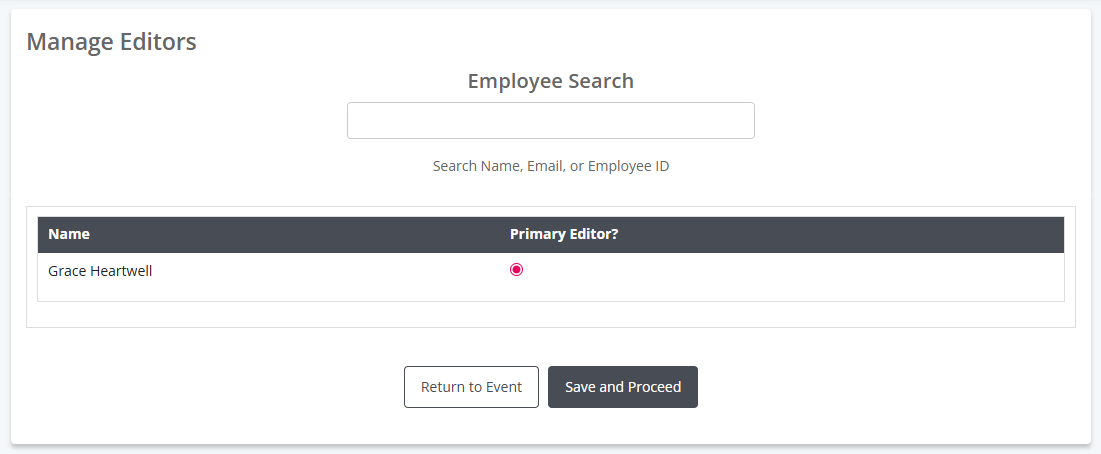This screenshot has height=454, width=1101.
Task: Select the Grace Heartwell name cell
Action: pos(100,271)
